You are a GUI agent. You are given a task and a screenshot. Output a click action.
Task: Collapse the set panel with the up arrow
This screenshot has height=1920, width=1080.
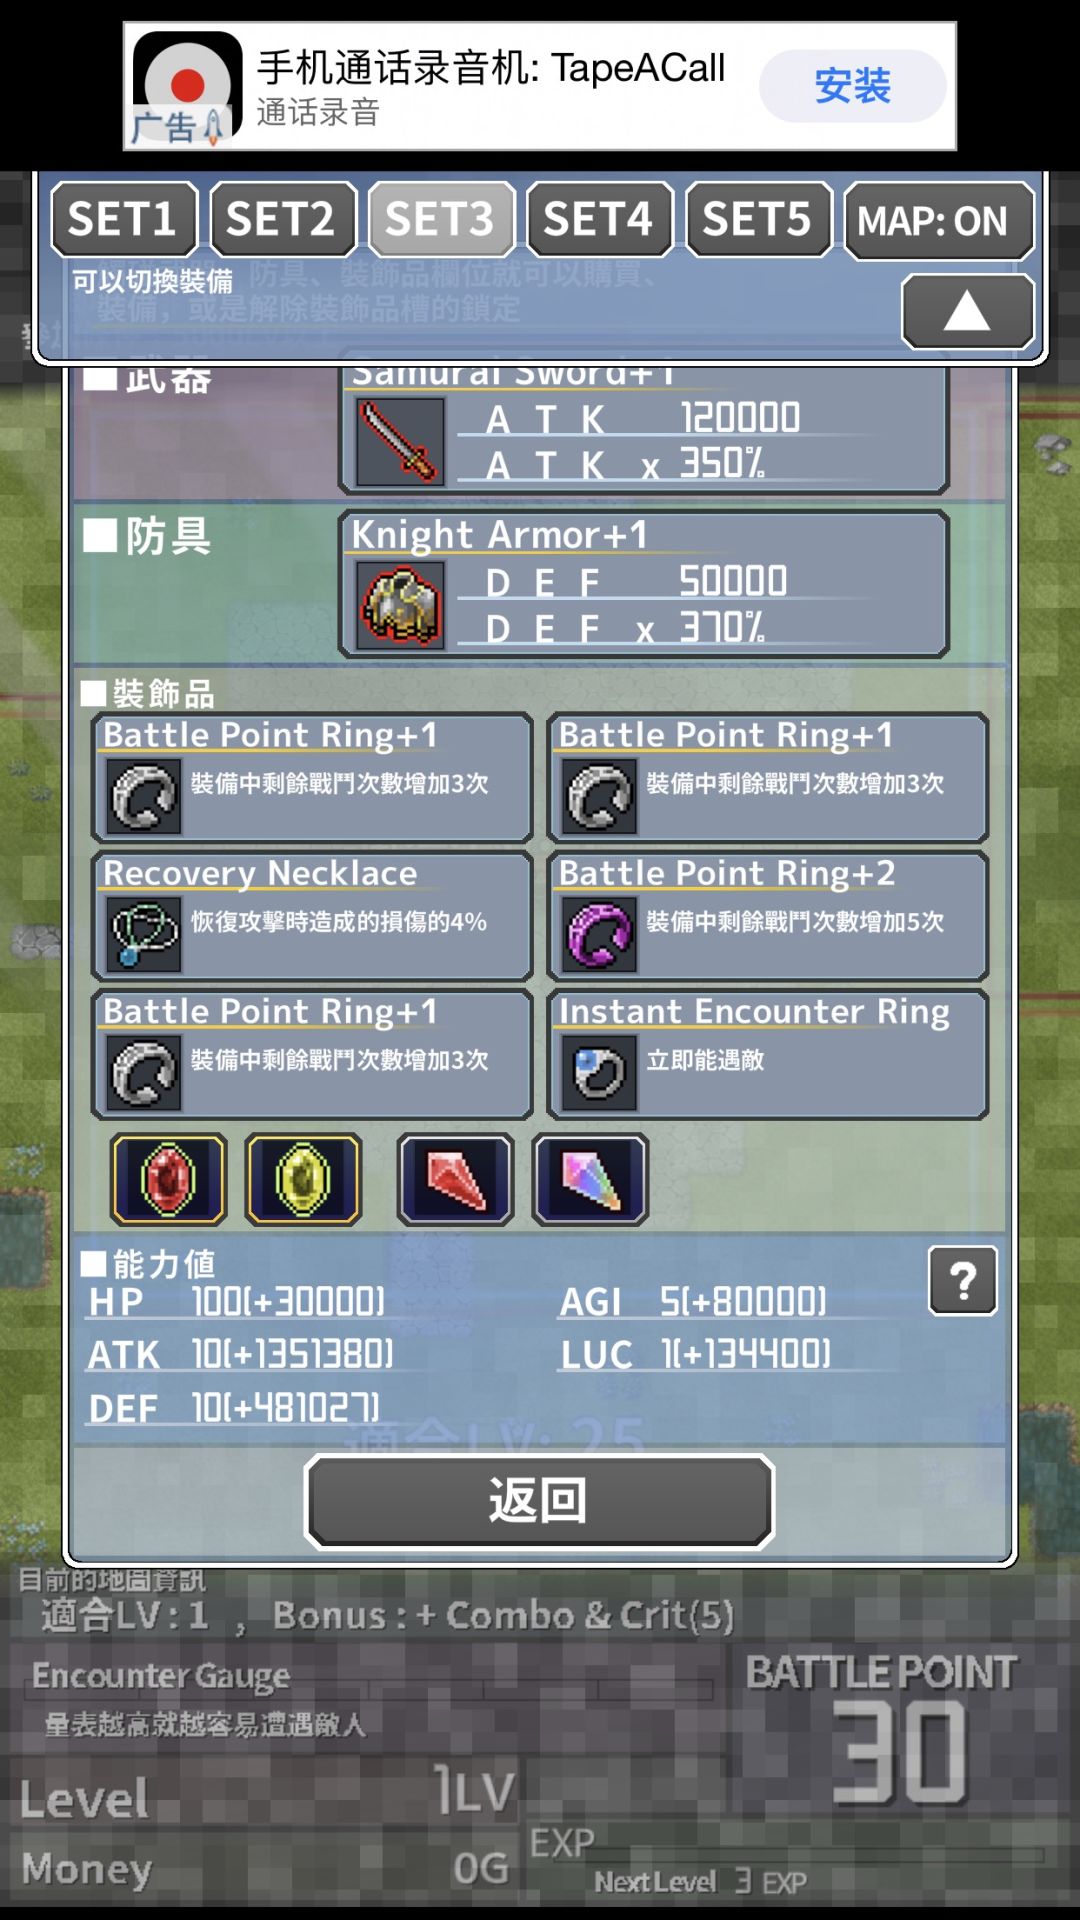click(968, 312)
